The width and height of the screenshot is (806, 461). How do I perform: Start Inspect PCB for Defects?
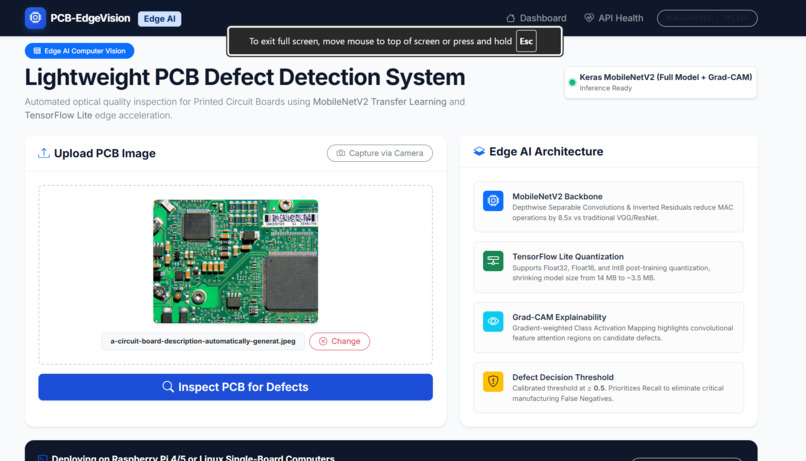[x=235, y=387]
